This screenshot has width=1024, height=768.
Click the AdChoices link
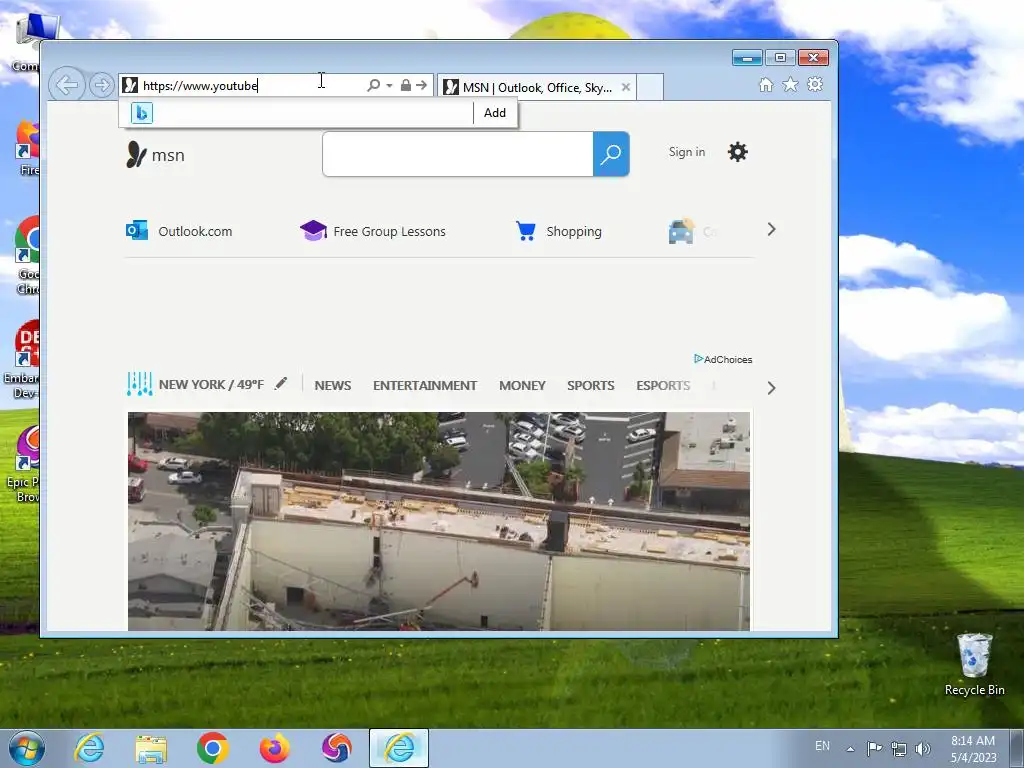pos(723,359)
